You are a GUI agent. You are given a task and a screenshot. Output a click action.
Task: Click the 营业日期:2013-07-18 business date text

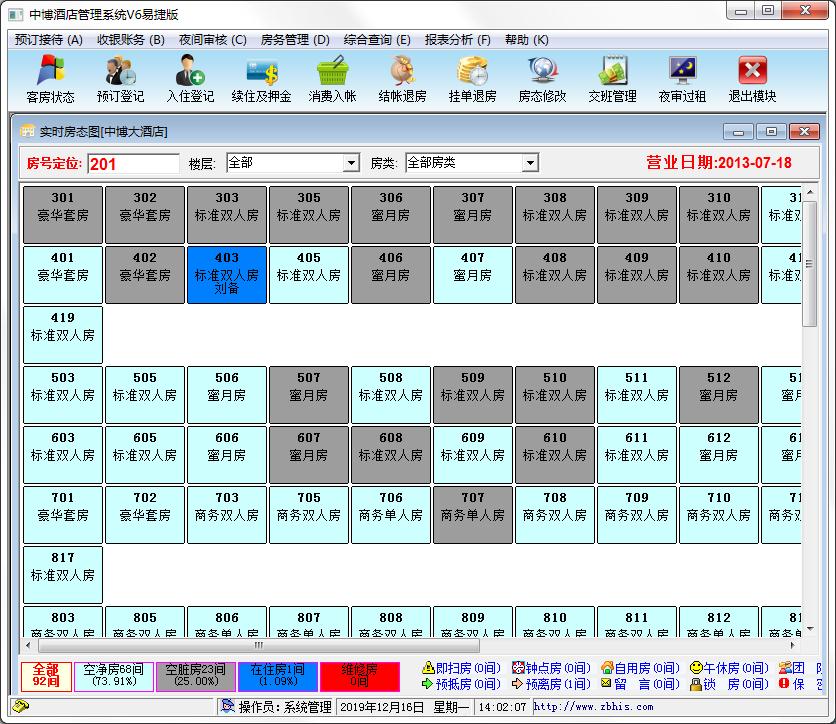click(x=719, y=163)
